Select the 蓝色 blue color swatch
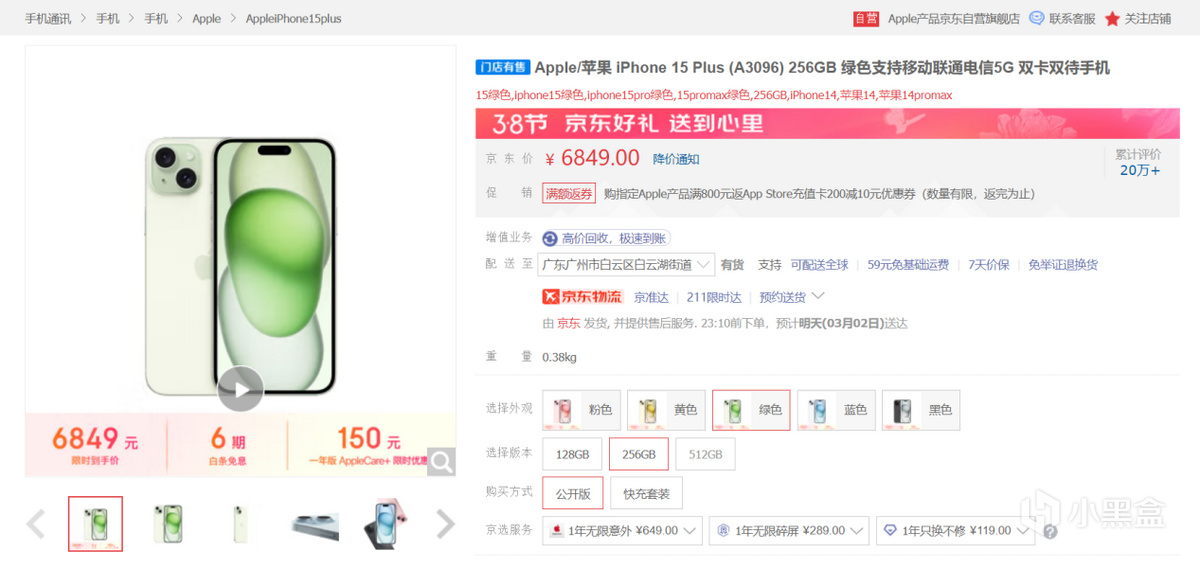This screenshot has width=1200, height=564. point(836,410)
